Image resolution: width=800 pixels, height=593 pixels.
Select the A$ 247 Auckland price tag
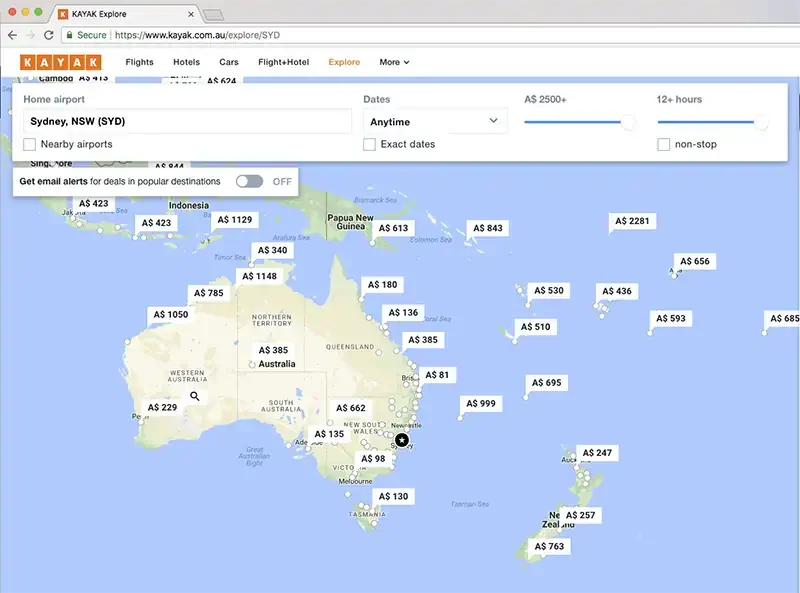597,453
